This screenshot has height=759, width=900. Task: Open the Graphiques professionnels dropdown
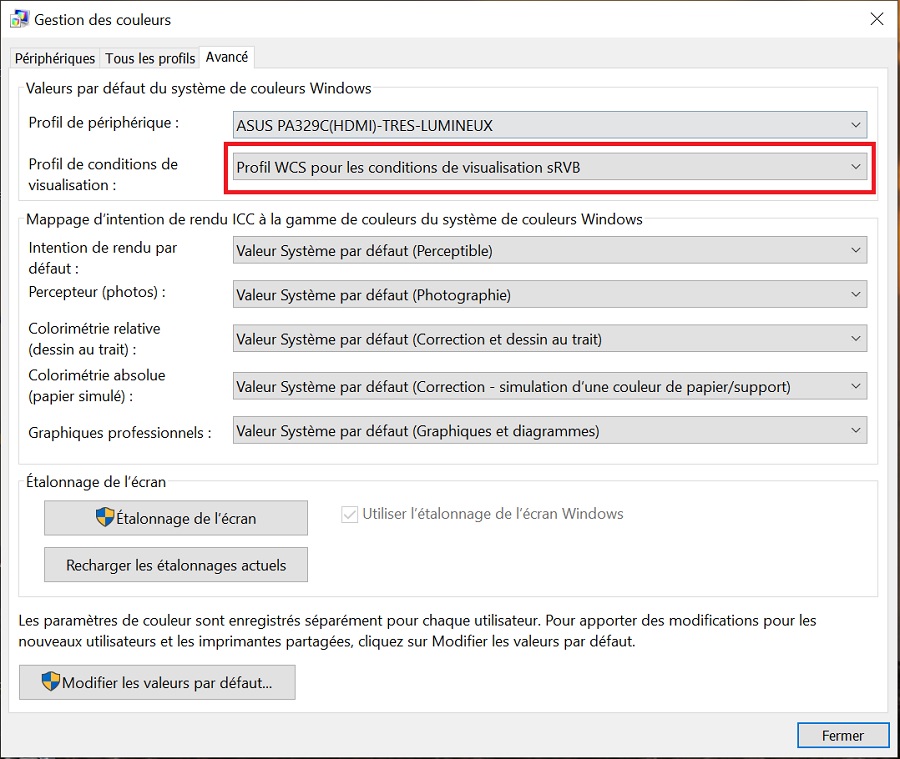(x=549, y=431)
